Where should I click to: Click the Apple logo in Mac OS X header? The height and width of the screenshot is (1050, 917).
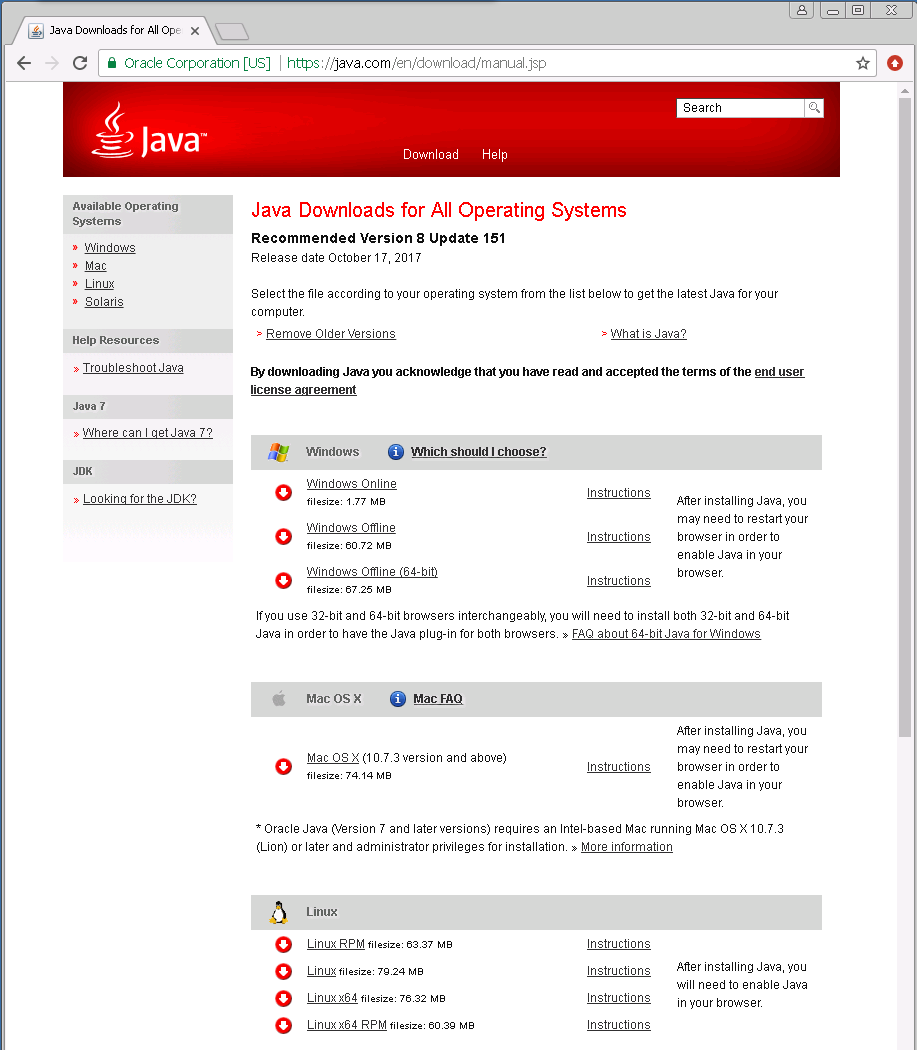279,698
